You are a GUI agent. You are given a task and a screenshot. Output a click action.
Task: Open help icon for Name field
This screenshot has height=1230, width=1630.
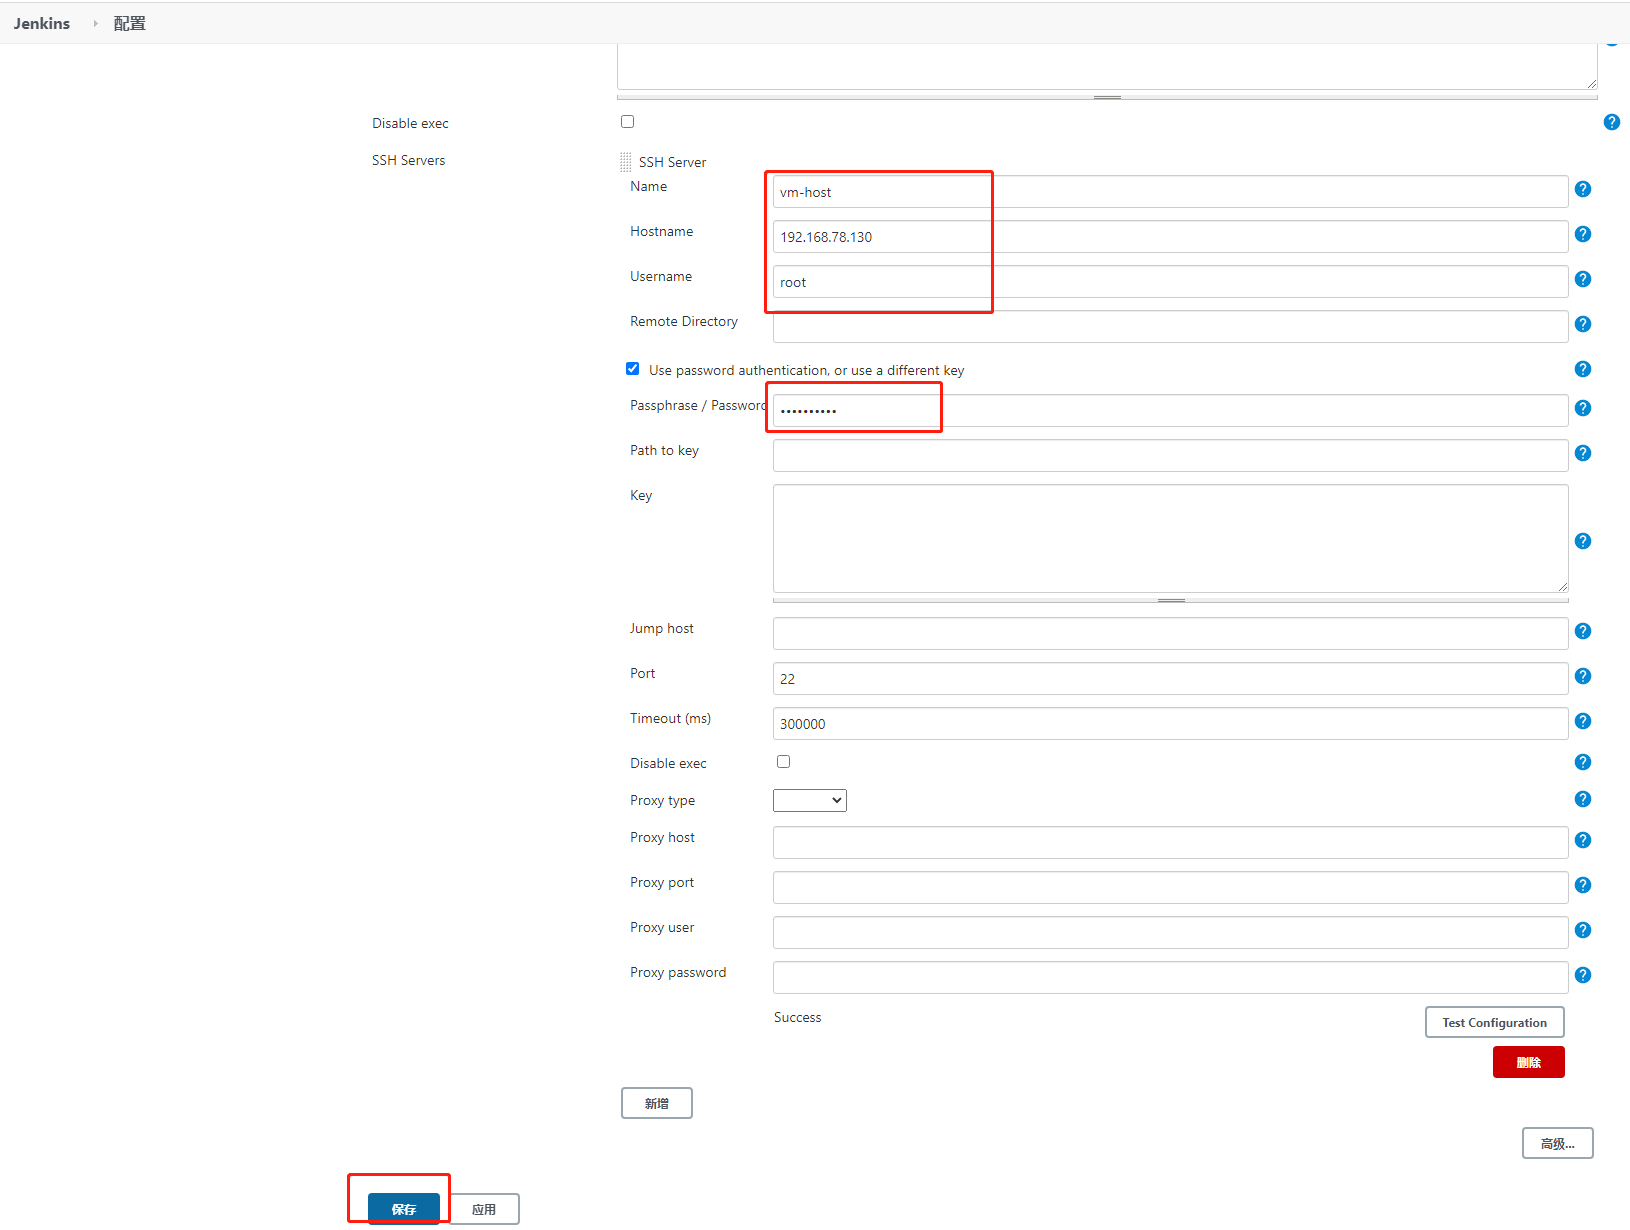point(1582,189)
